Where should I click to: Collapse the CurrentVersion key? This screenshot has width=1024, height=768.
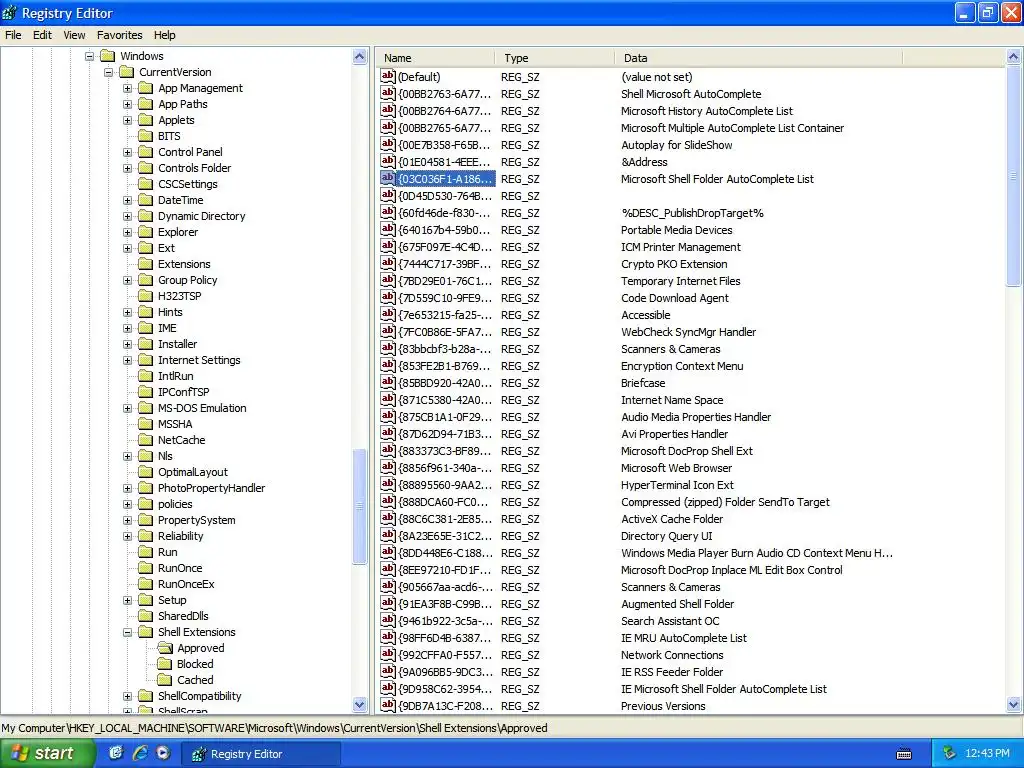(x=108, y=72)
